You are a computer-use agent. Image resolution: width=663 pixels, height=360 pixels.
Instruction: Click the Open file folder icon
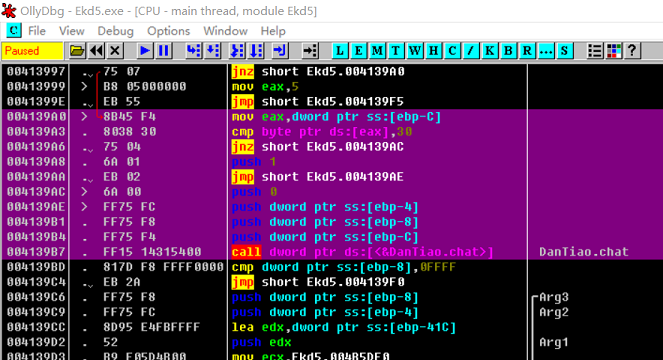(x=77, y=51)
